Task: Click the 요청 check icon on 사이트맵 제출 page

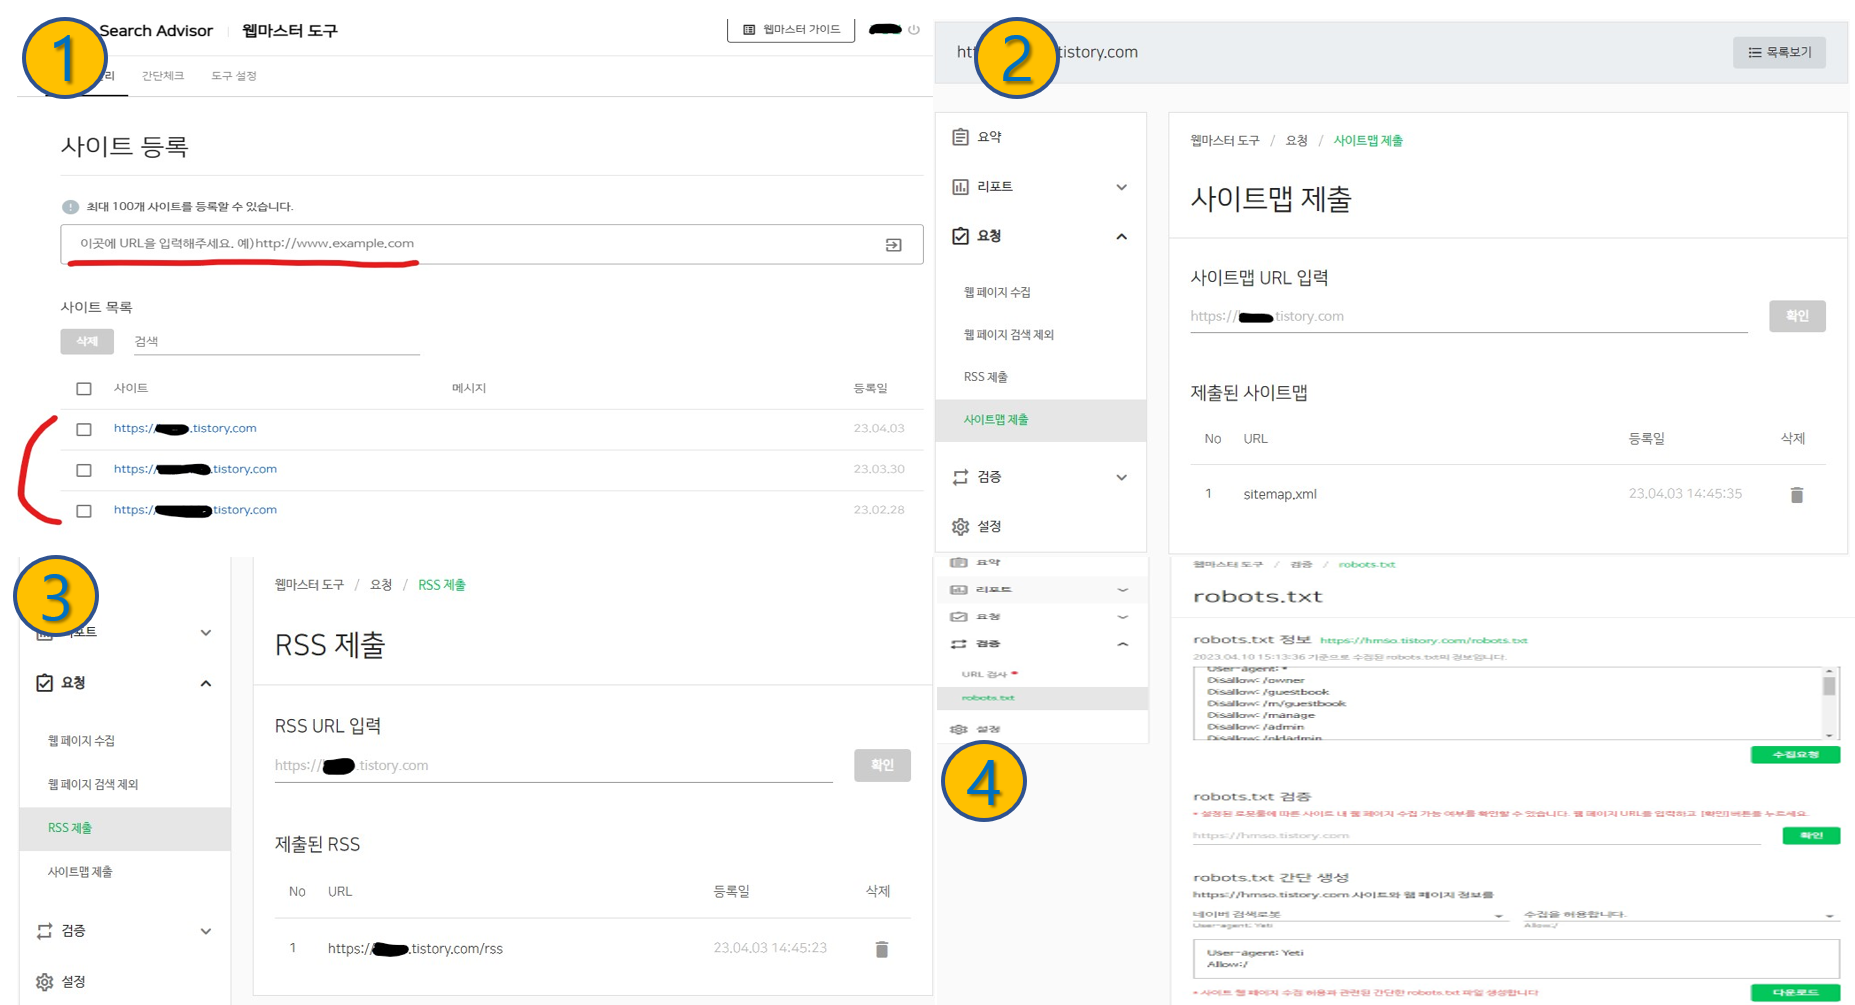Action: pyautogui.click(x=960, y=236)
